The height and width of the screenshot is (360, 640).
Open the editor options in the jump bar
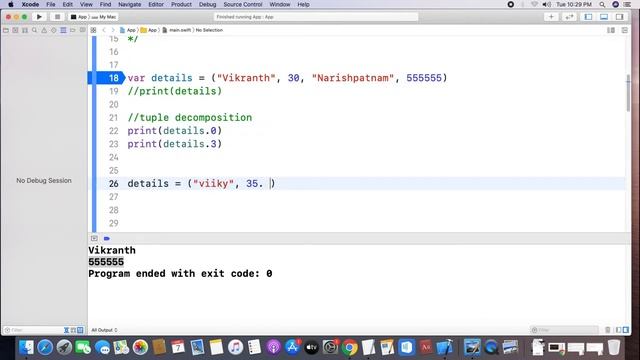click(x=611, y=30)
